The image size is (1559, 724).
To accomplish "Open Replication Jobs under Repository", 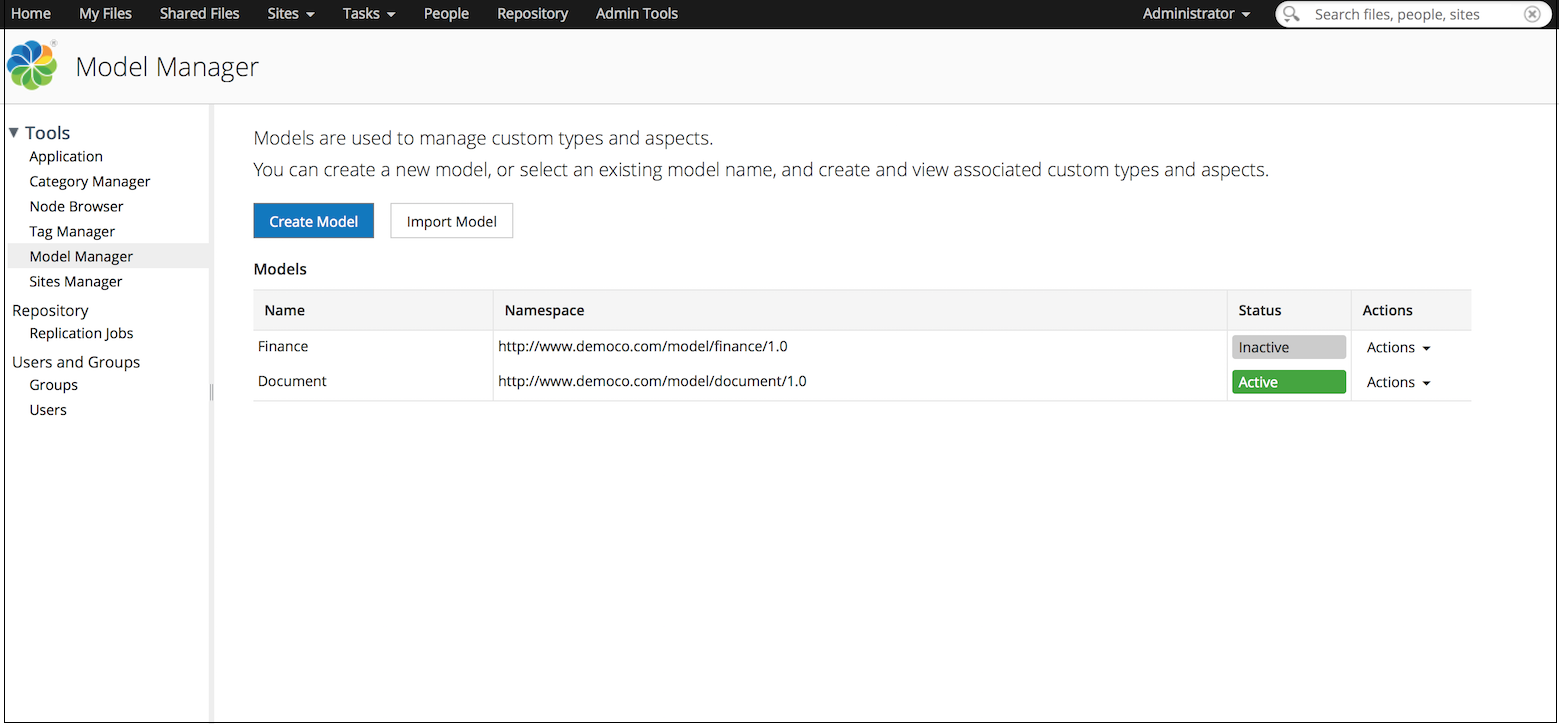I will click(x=81, y=334).
